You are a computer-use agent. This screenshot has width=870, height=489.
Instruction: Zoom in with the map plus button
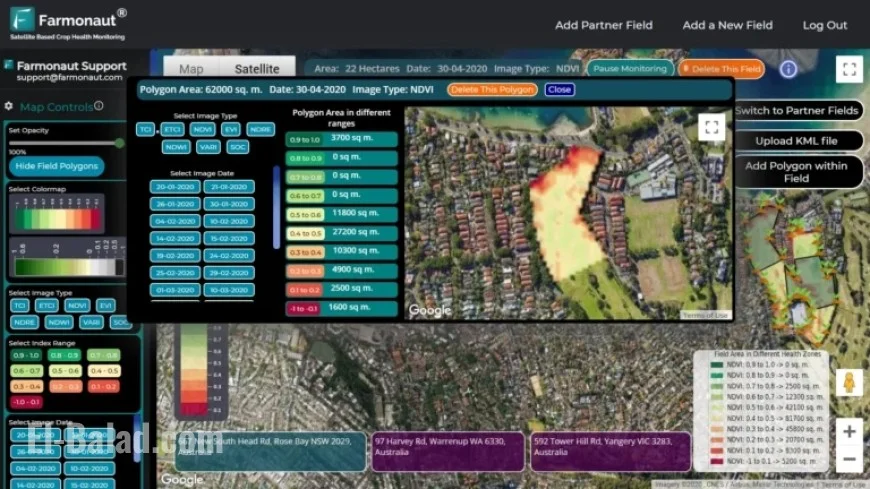(849, 432)
